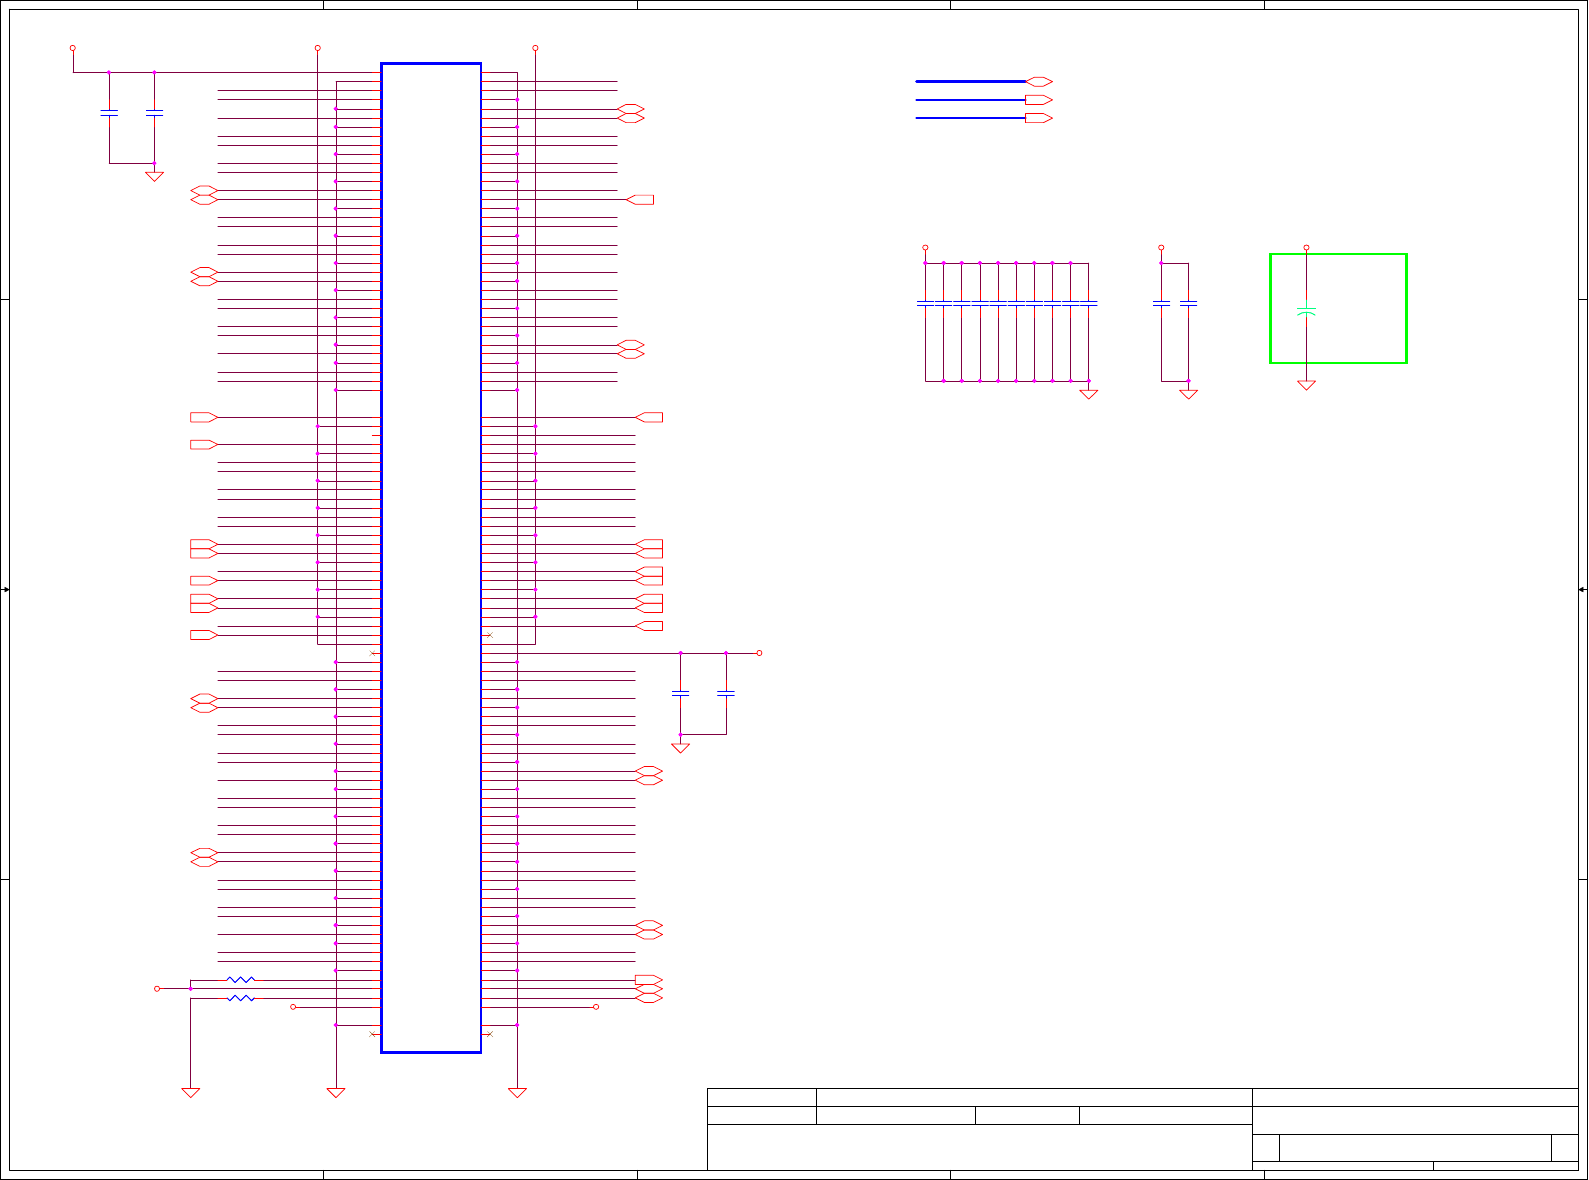Click the ground symbol under the two-capacitor pair beside the green box
1589x1180 pixels.
click(x=1188, y=394)
